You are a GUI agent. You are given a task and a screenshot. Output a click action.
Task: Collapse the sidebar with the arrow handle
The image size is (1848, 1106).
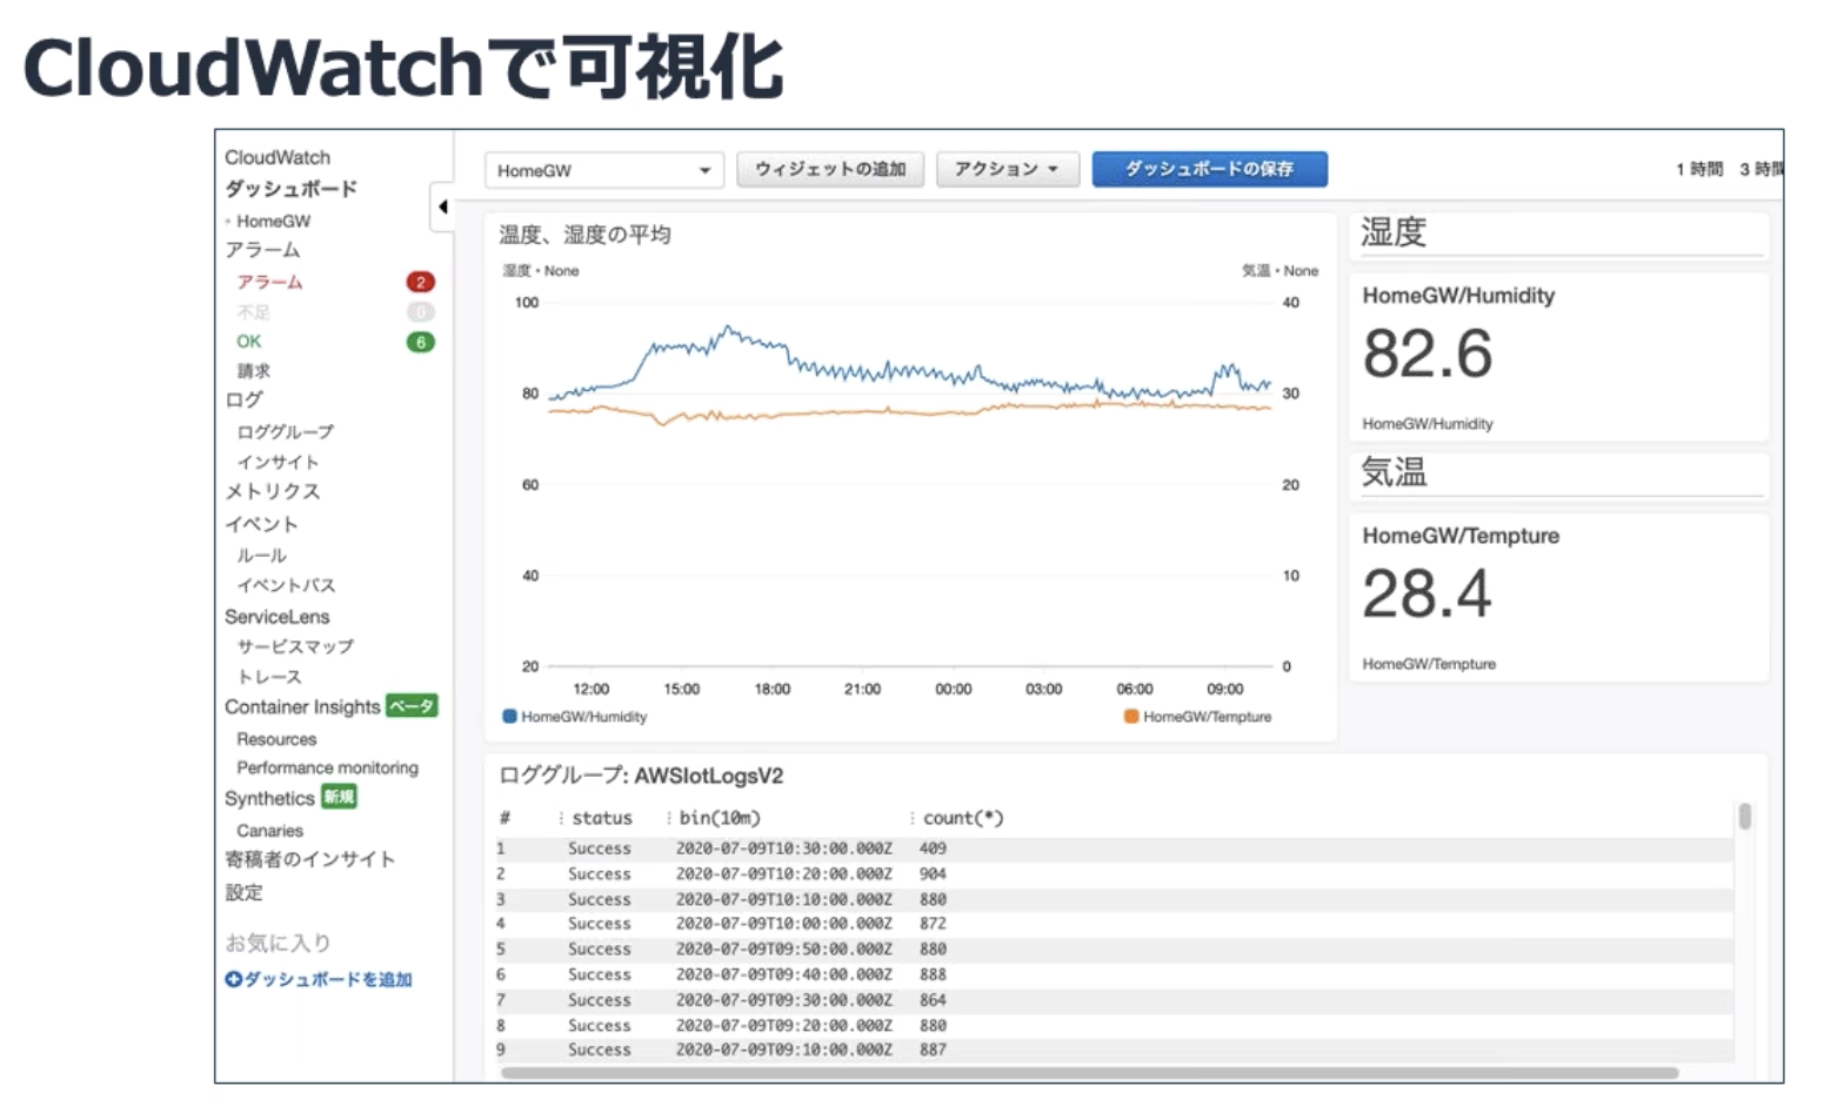[x=442, y=207]
